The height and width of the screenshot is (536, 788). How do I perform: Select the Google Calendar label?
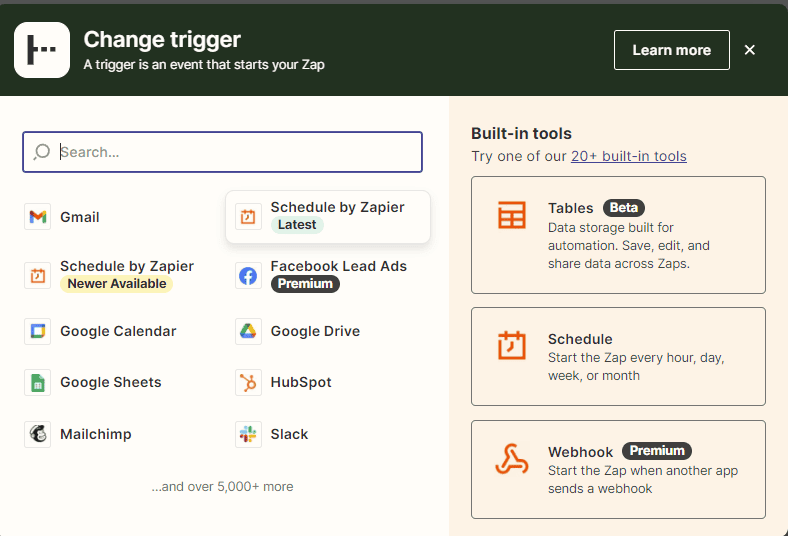tap(118, 331)
